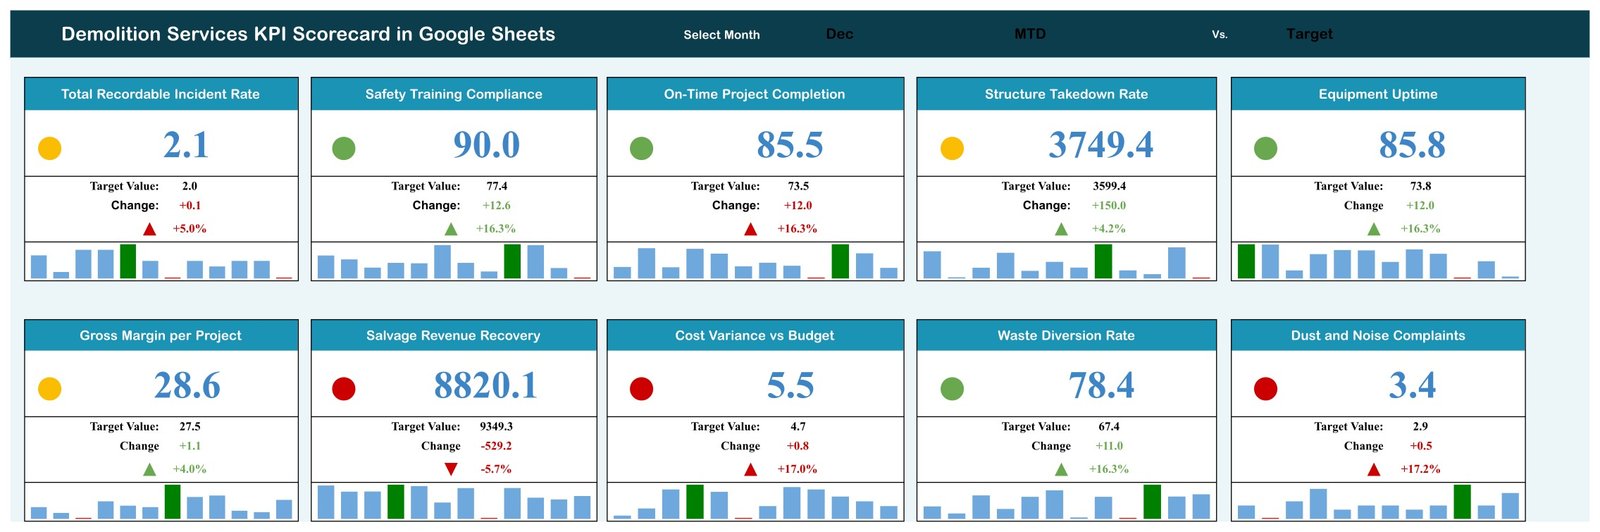Click the 8820.1 salvage revenue value

tap(486, 385)
